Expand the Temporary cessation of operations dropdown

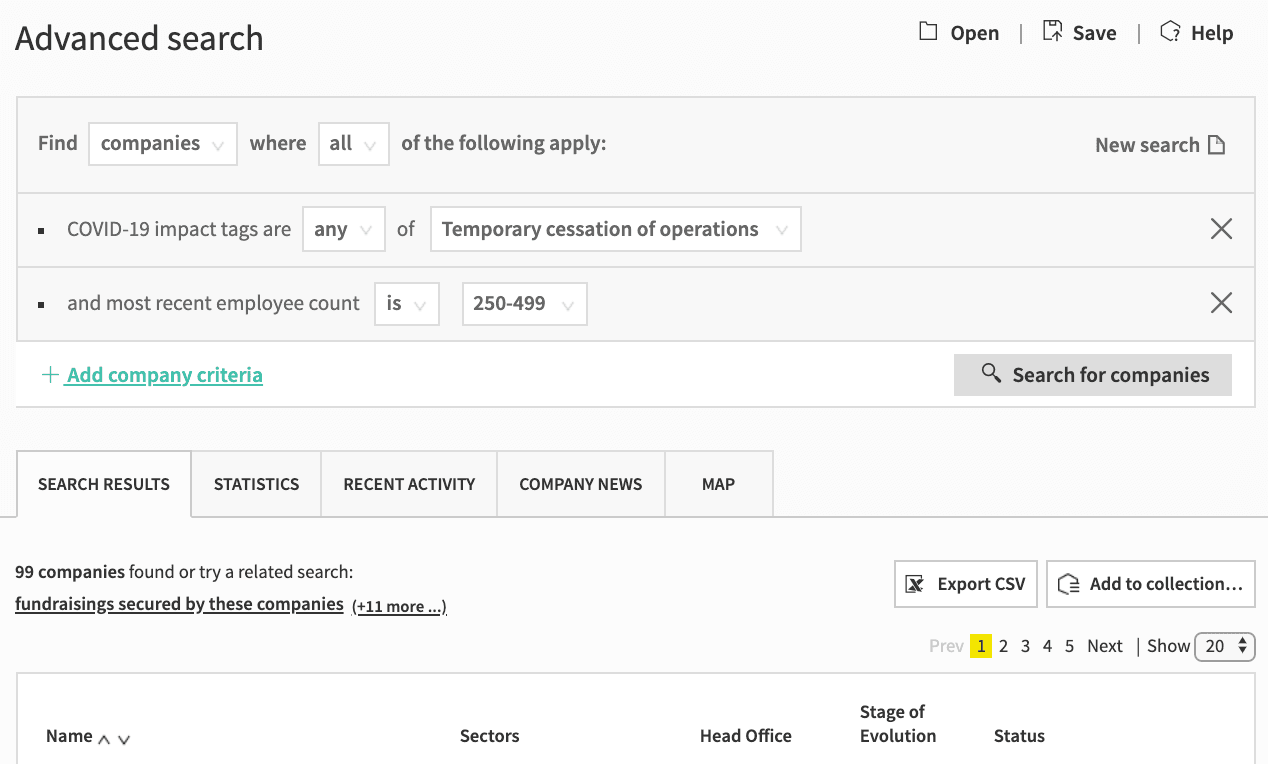point(615,229)
